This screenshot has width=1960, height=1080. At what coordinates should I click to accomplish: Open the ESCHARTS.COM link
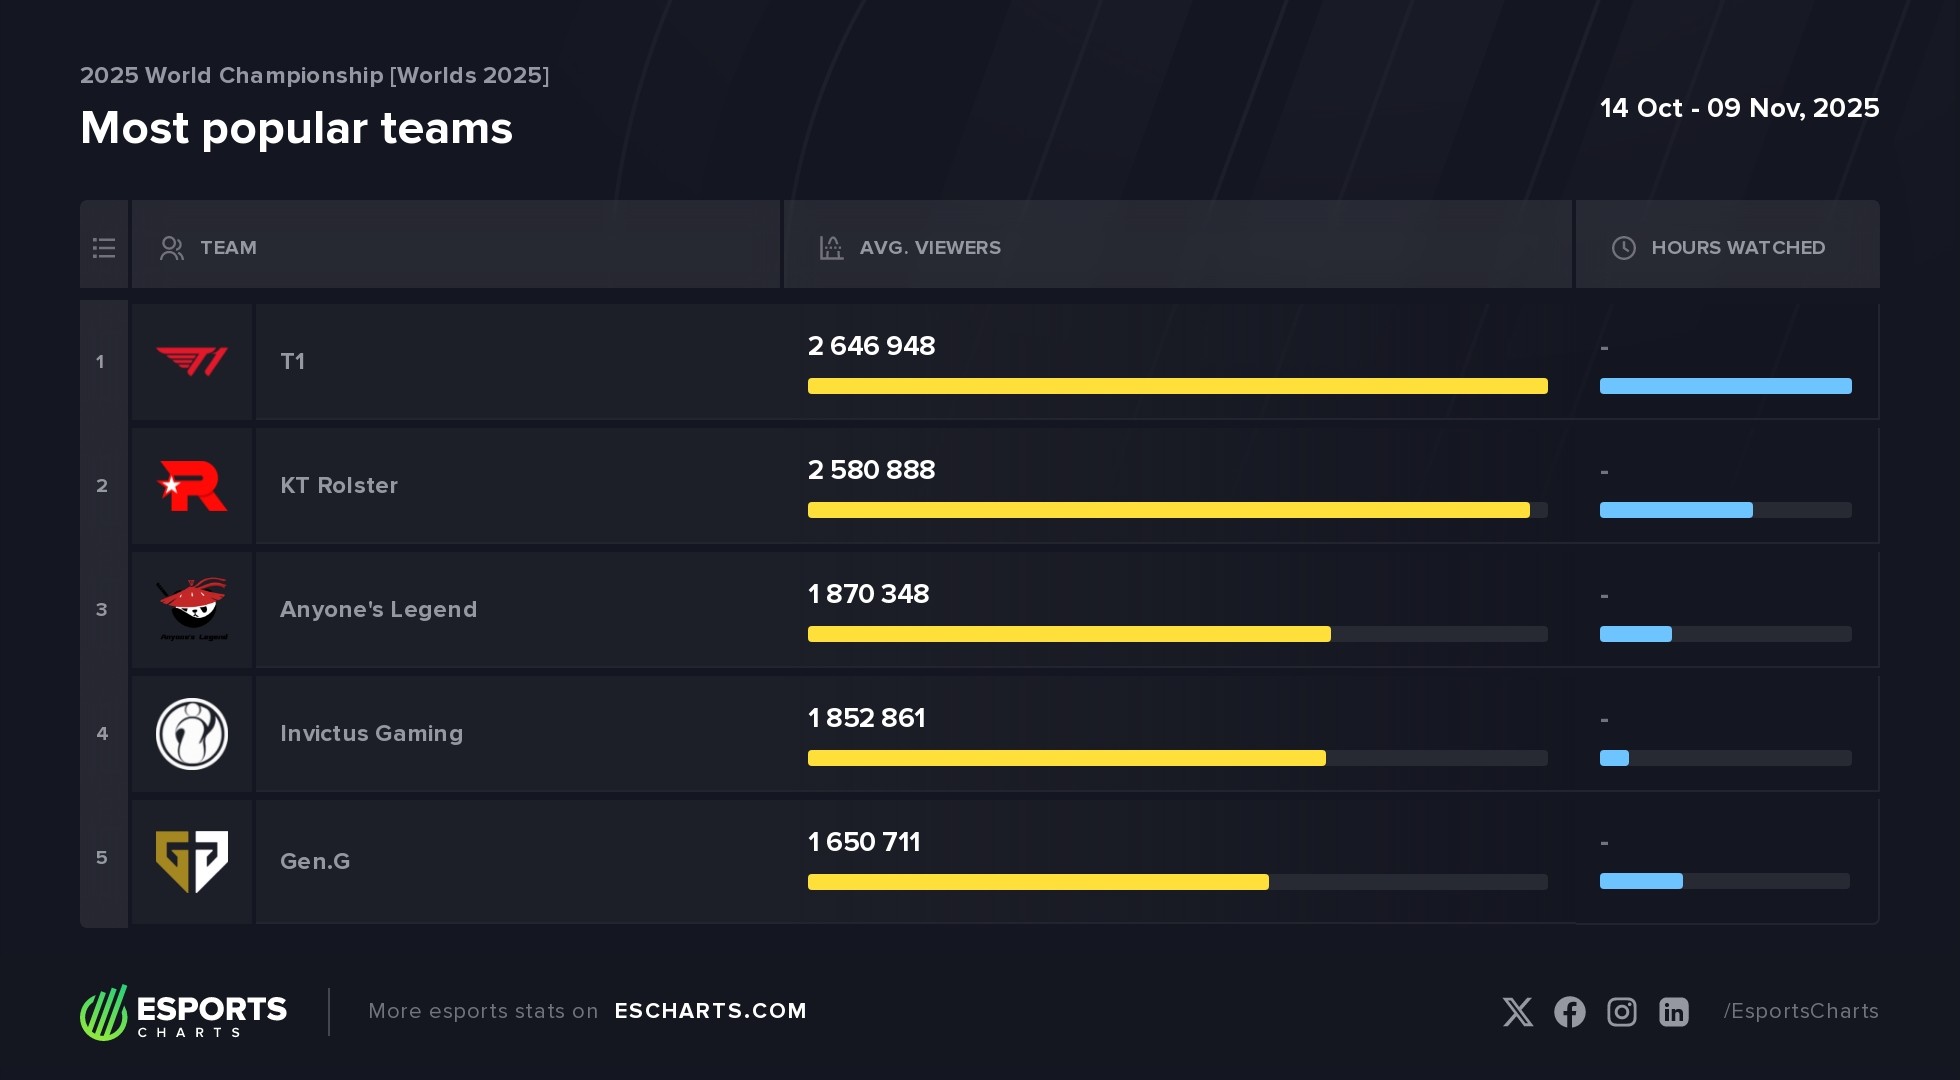[710, 1011]
